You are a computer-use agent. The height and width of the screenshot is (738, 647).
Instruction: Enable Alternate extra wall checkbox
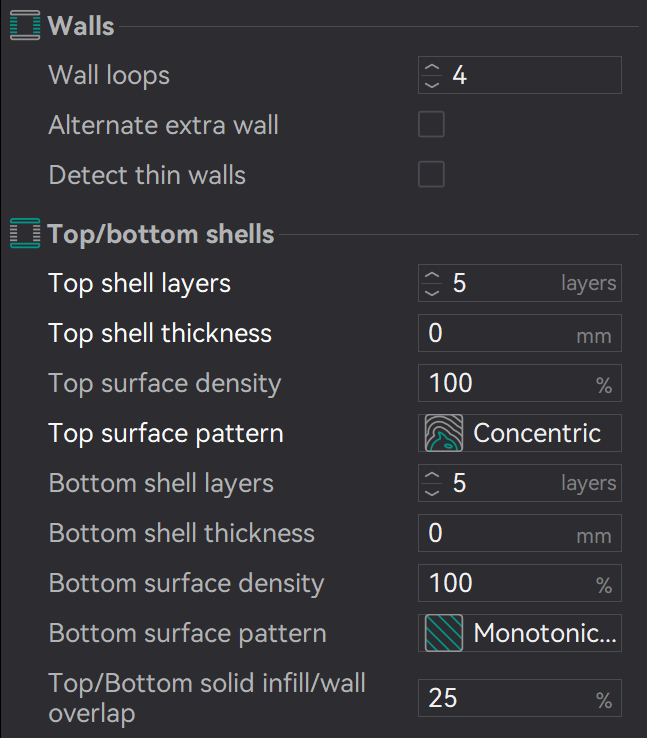pyautogui.click(x=431, y=125)
